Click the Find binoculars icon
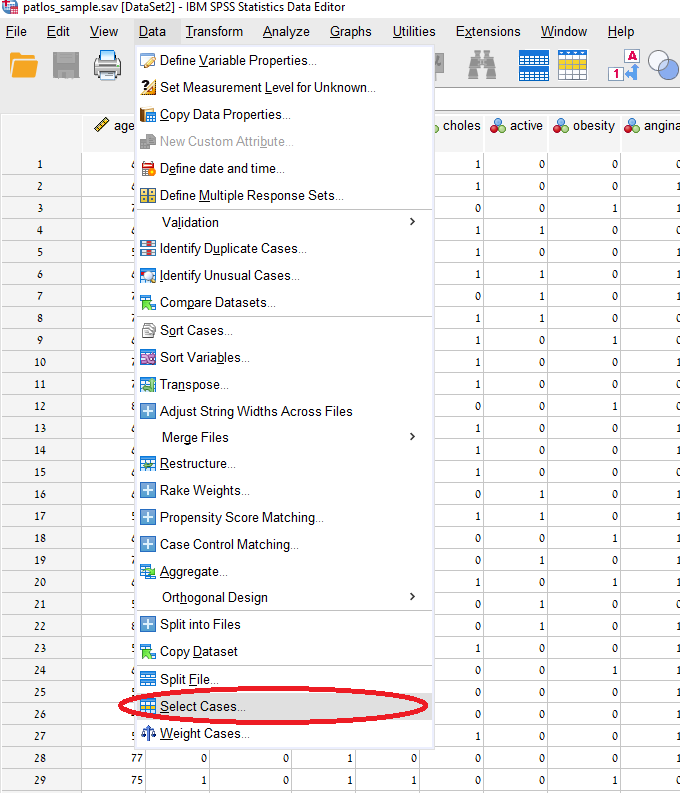 pyautogui.click(x=484, y=66)
